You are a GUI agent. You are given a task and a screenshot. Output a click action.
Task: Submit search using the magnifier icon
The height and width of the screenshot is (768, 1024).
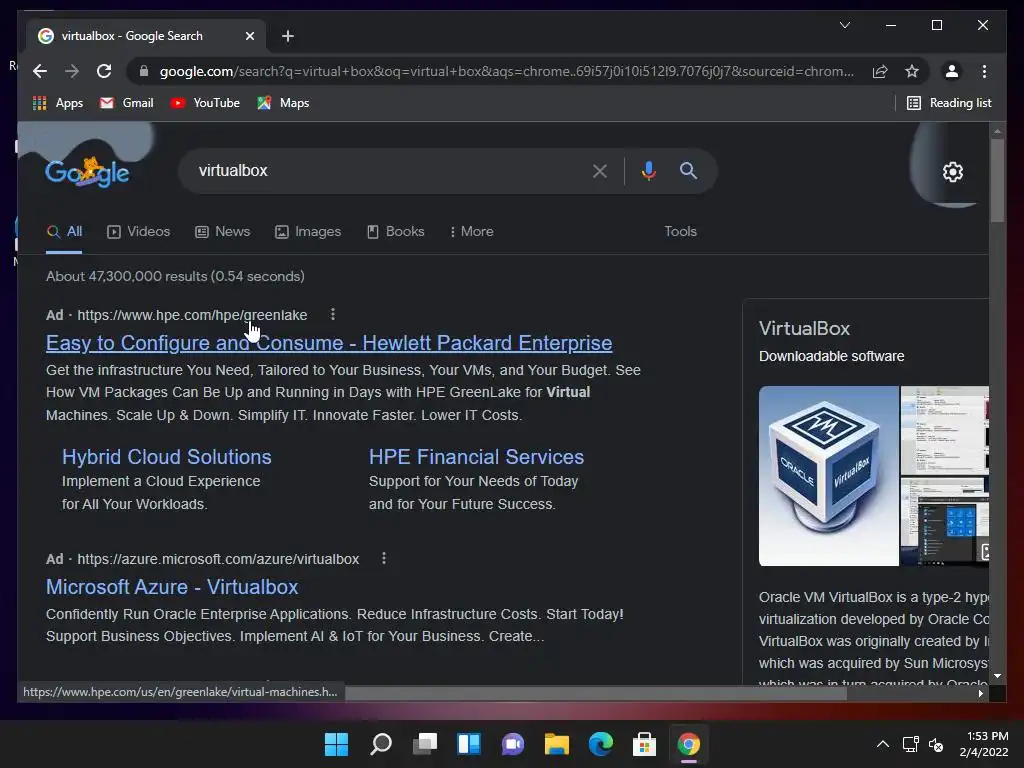[x=688, y=171]
